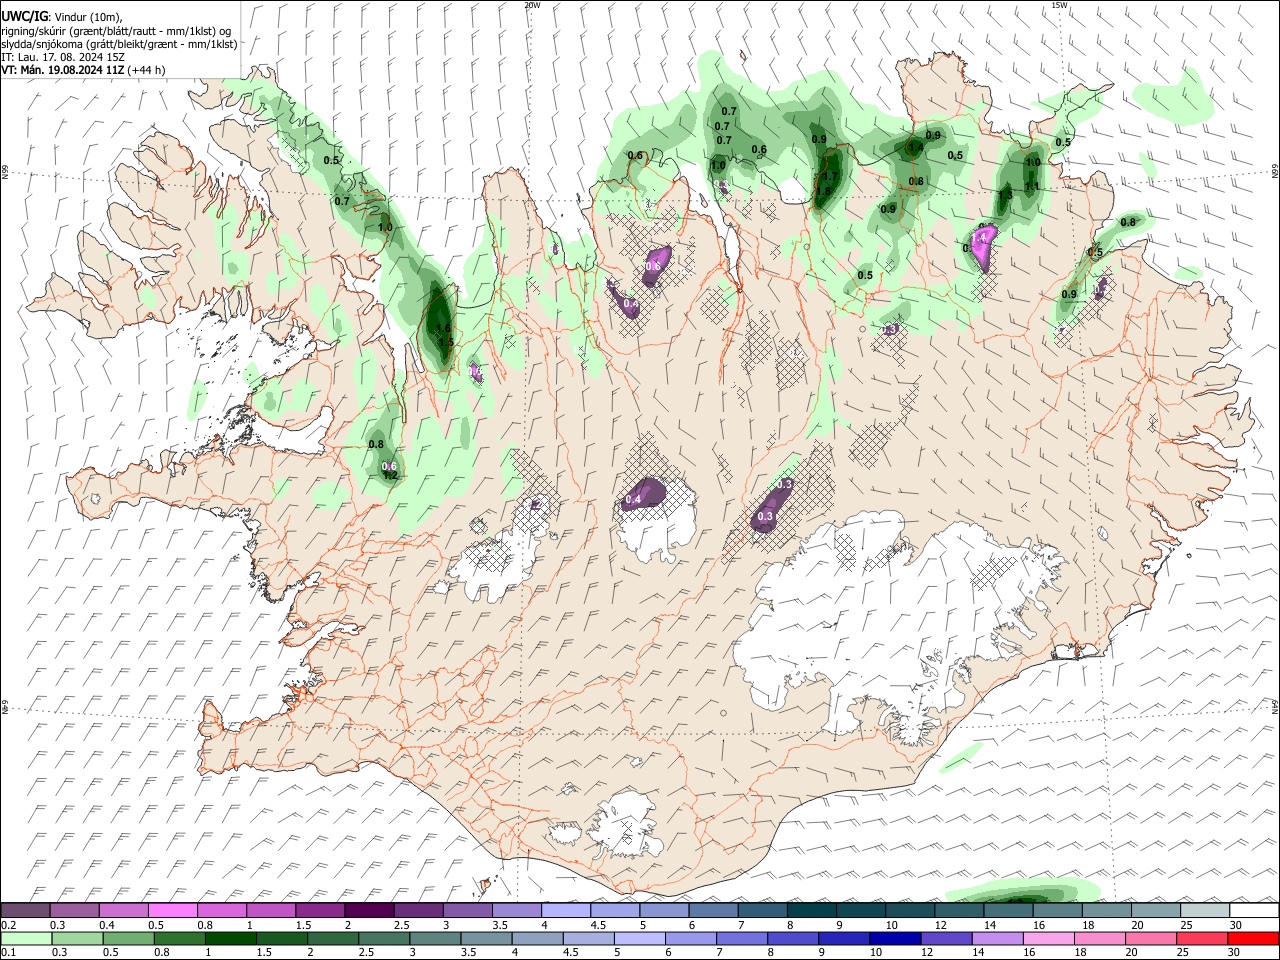Image resolution: width=1280 pixels, height=960 pixels.
Task: Pick the deep navy blue 10 mm rain swatch
Action: pos(894,938)
